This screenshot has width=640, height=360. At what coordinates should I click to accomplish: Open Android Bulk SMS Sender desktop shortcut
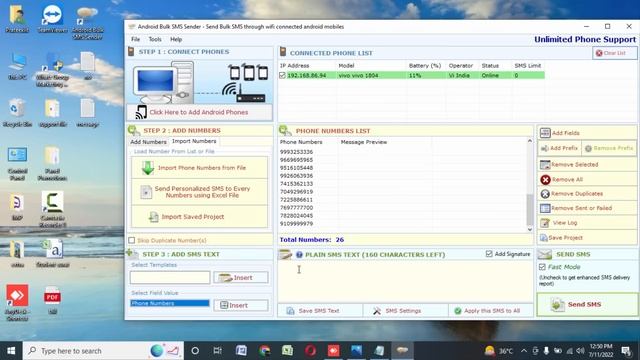pos(87,22)
